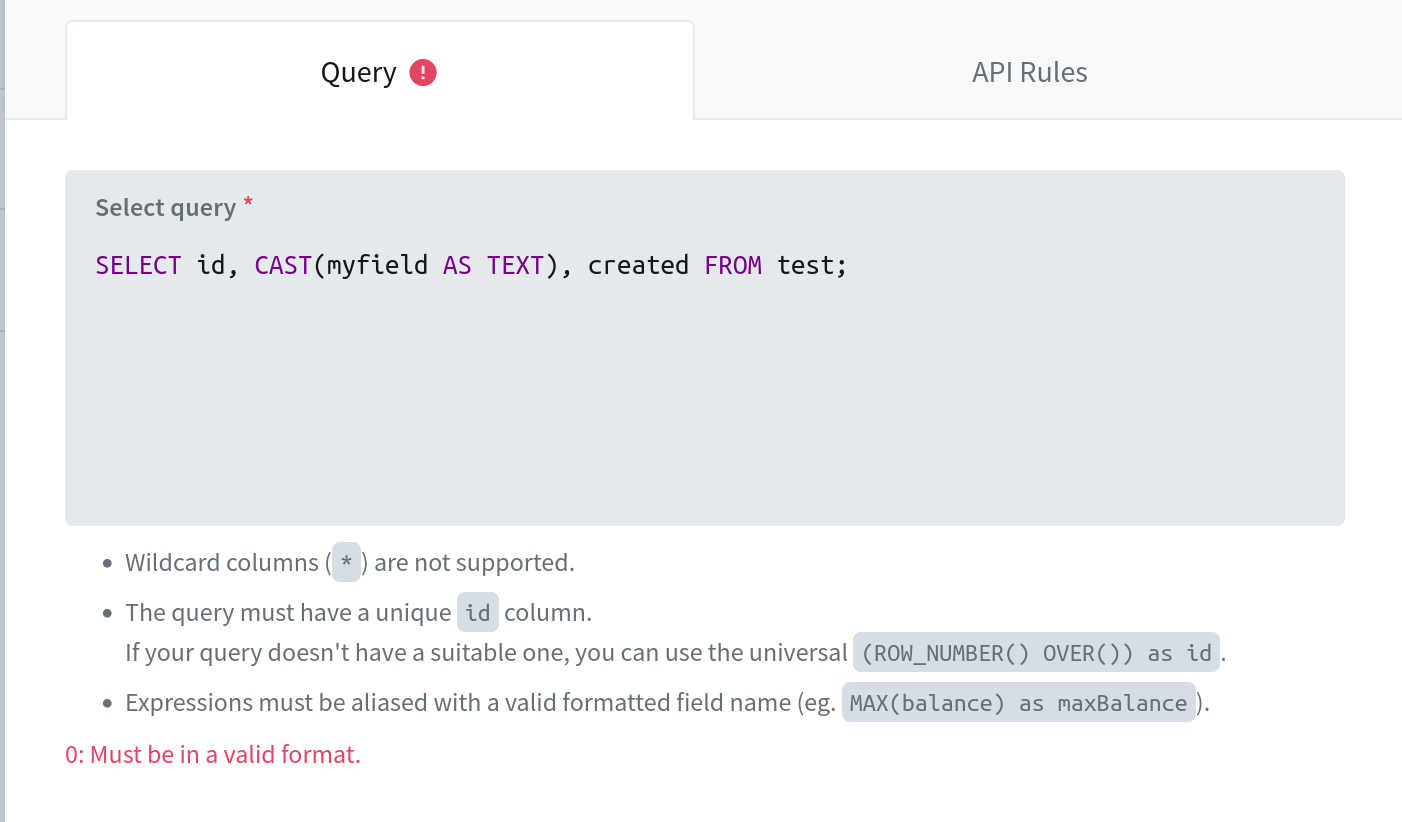Screen dimensions: 1402x822
Task: Select the TEXT keyword in the query
Action: 516,265
